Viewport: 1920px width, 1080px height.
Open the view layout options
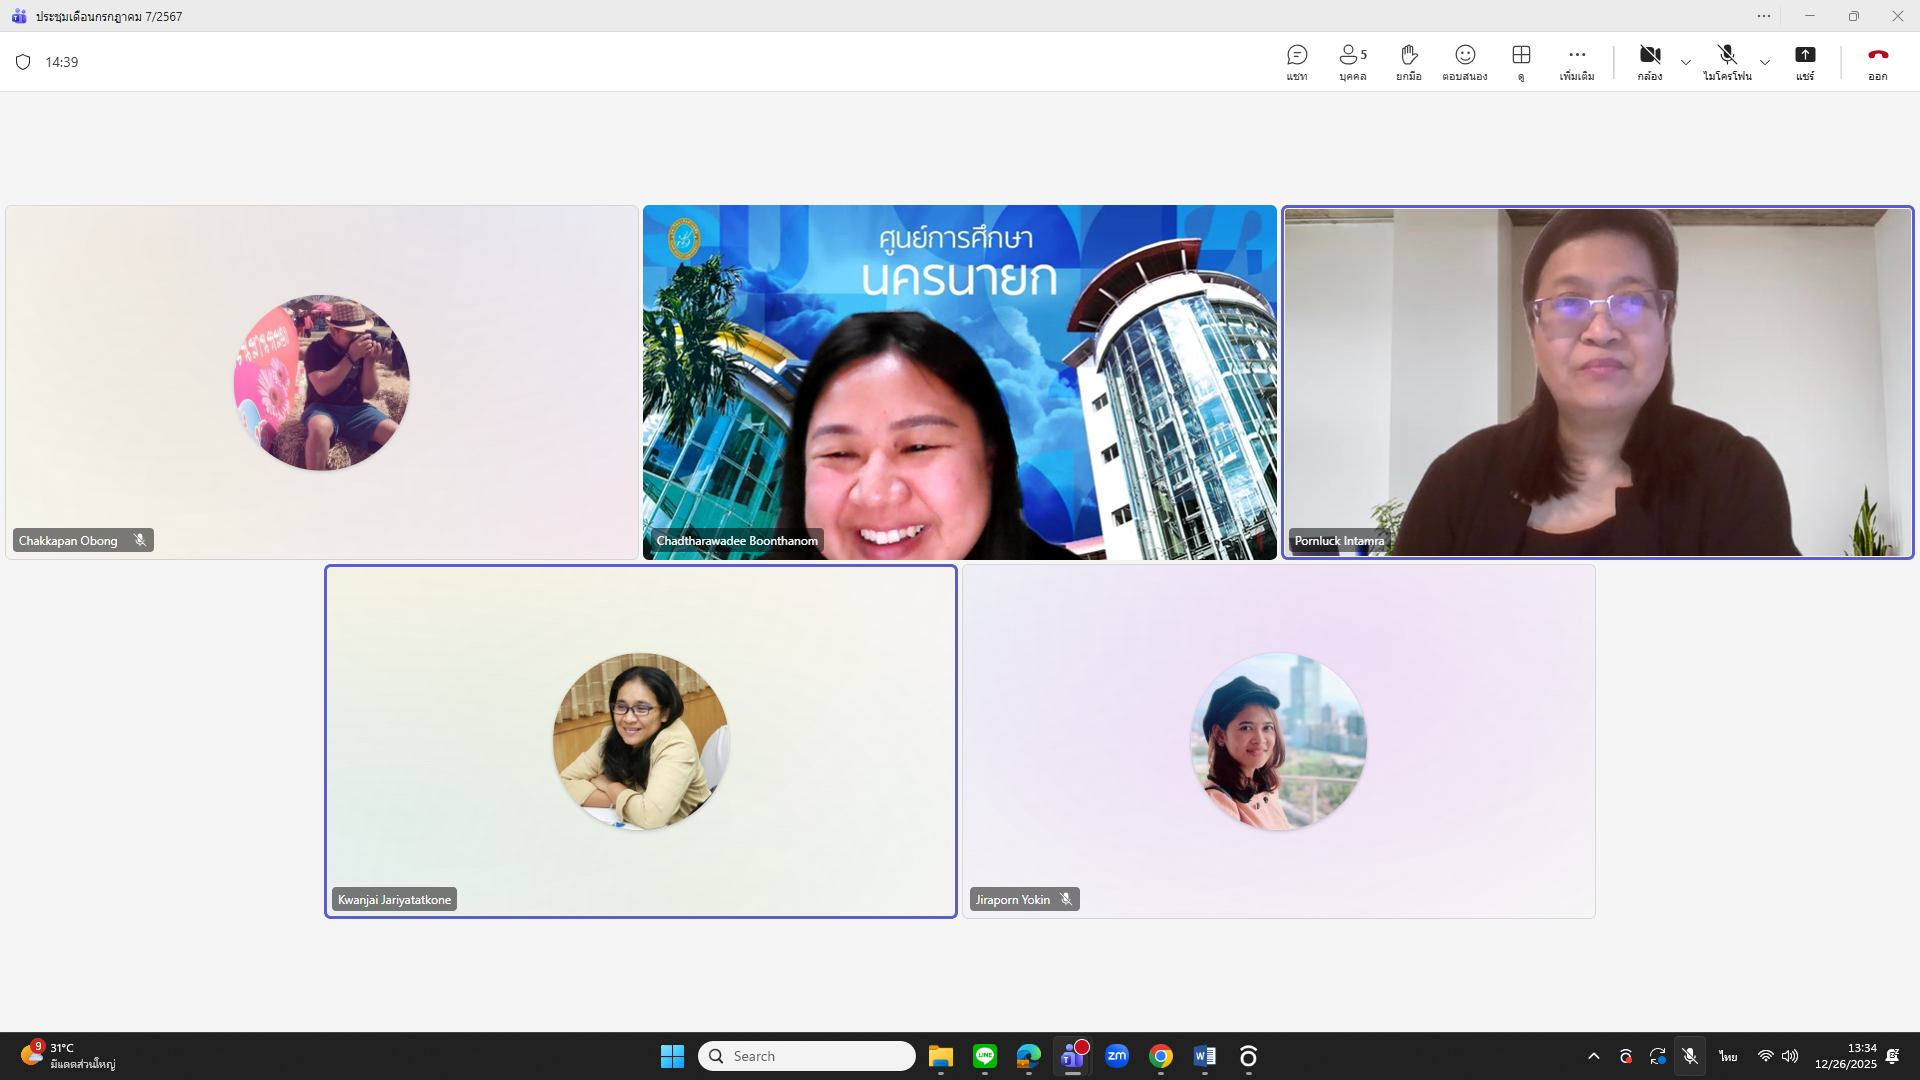1521,62
